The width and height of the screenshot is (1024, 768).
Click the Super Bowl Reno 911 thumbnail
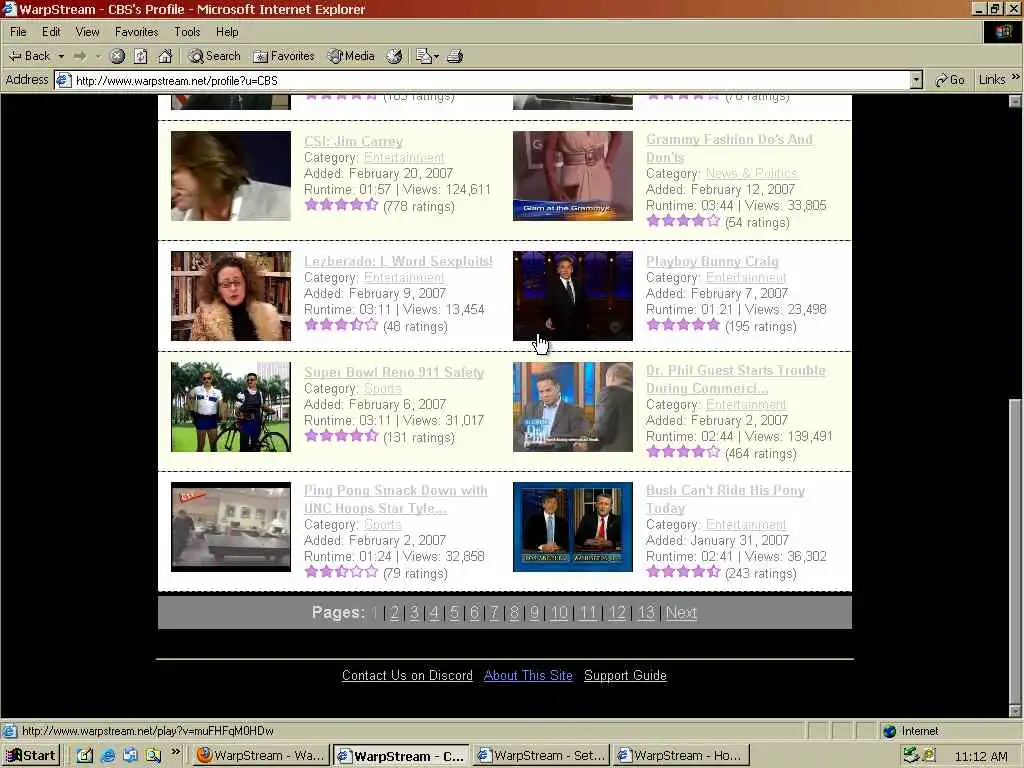(231, 407)
